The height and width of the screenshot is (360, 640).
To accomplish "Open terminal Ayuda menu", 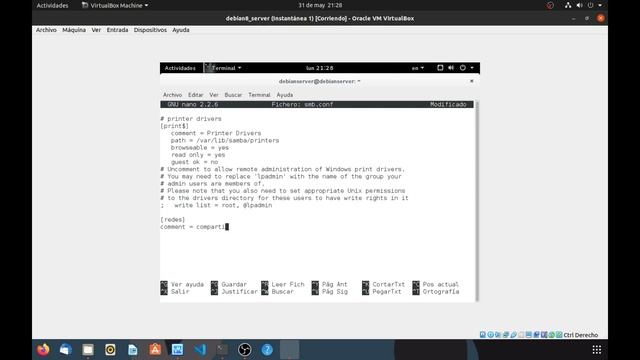I will 284,95.
